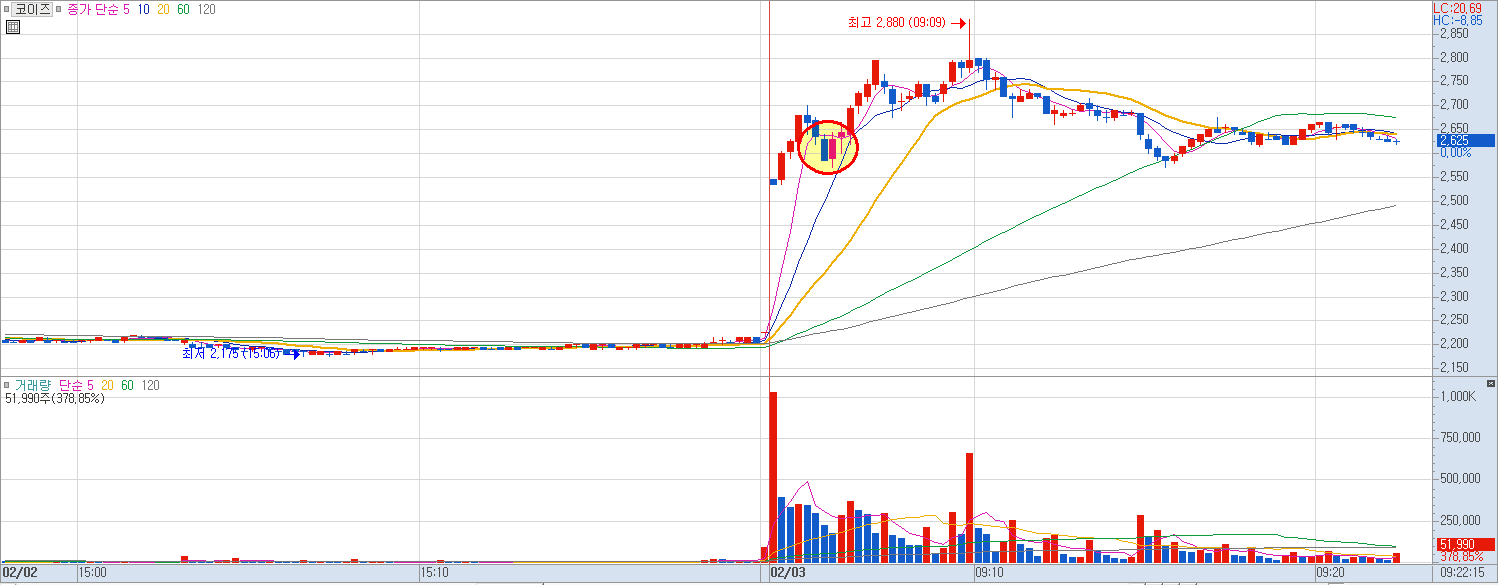Click the 09:22:15 current time stamp
This screenshot has width=1498, height=585.
(x=1464, y=573)
